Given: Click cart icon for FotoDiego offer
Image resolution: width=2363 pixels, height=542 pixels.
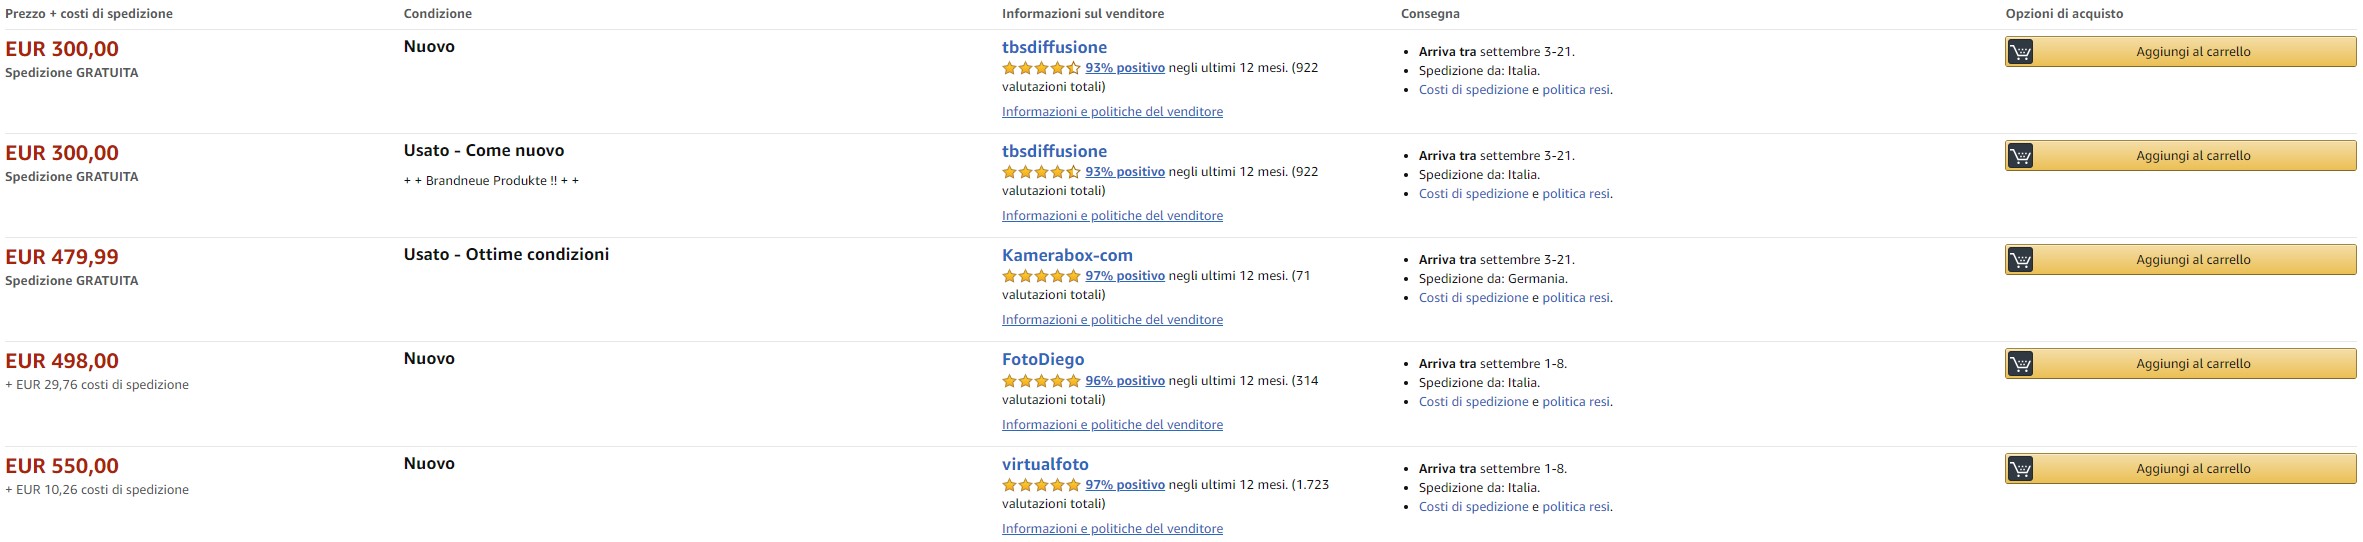Looking at the screenshot, I should (x=2020, y=364).
